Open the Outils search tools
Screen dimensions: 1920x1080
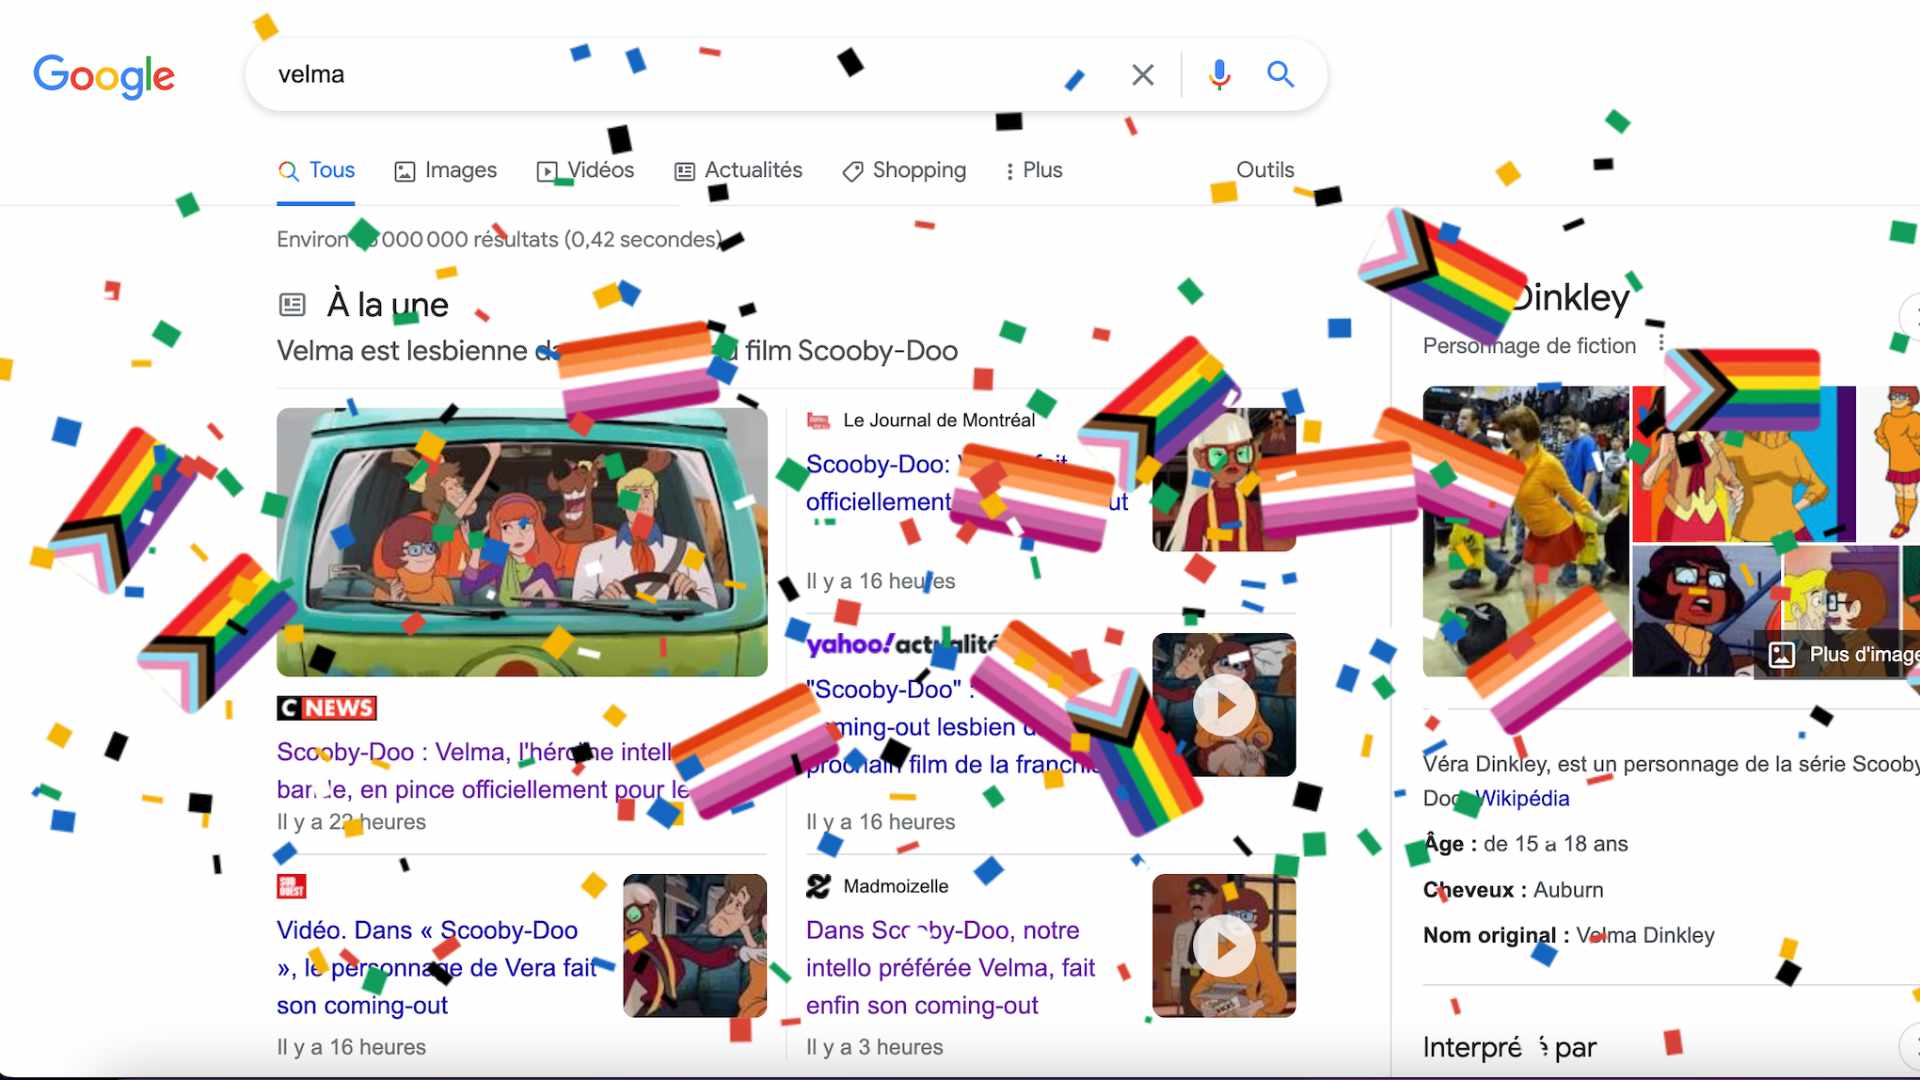pos(1265,170)
